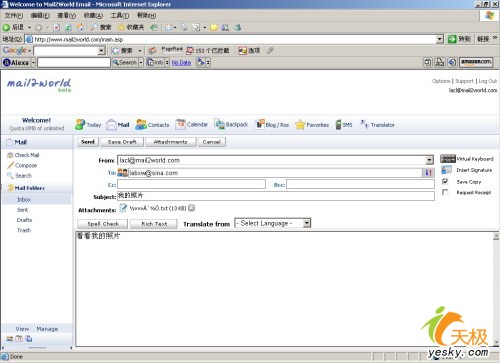Open the Back button history arrow

(29, 27)
